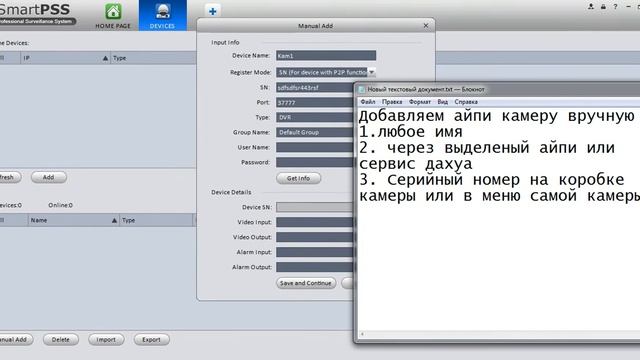Click Save and Continue button
This screenshot has width=640, height=360.
pyautogui.click(x=306, y=283)
